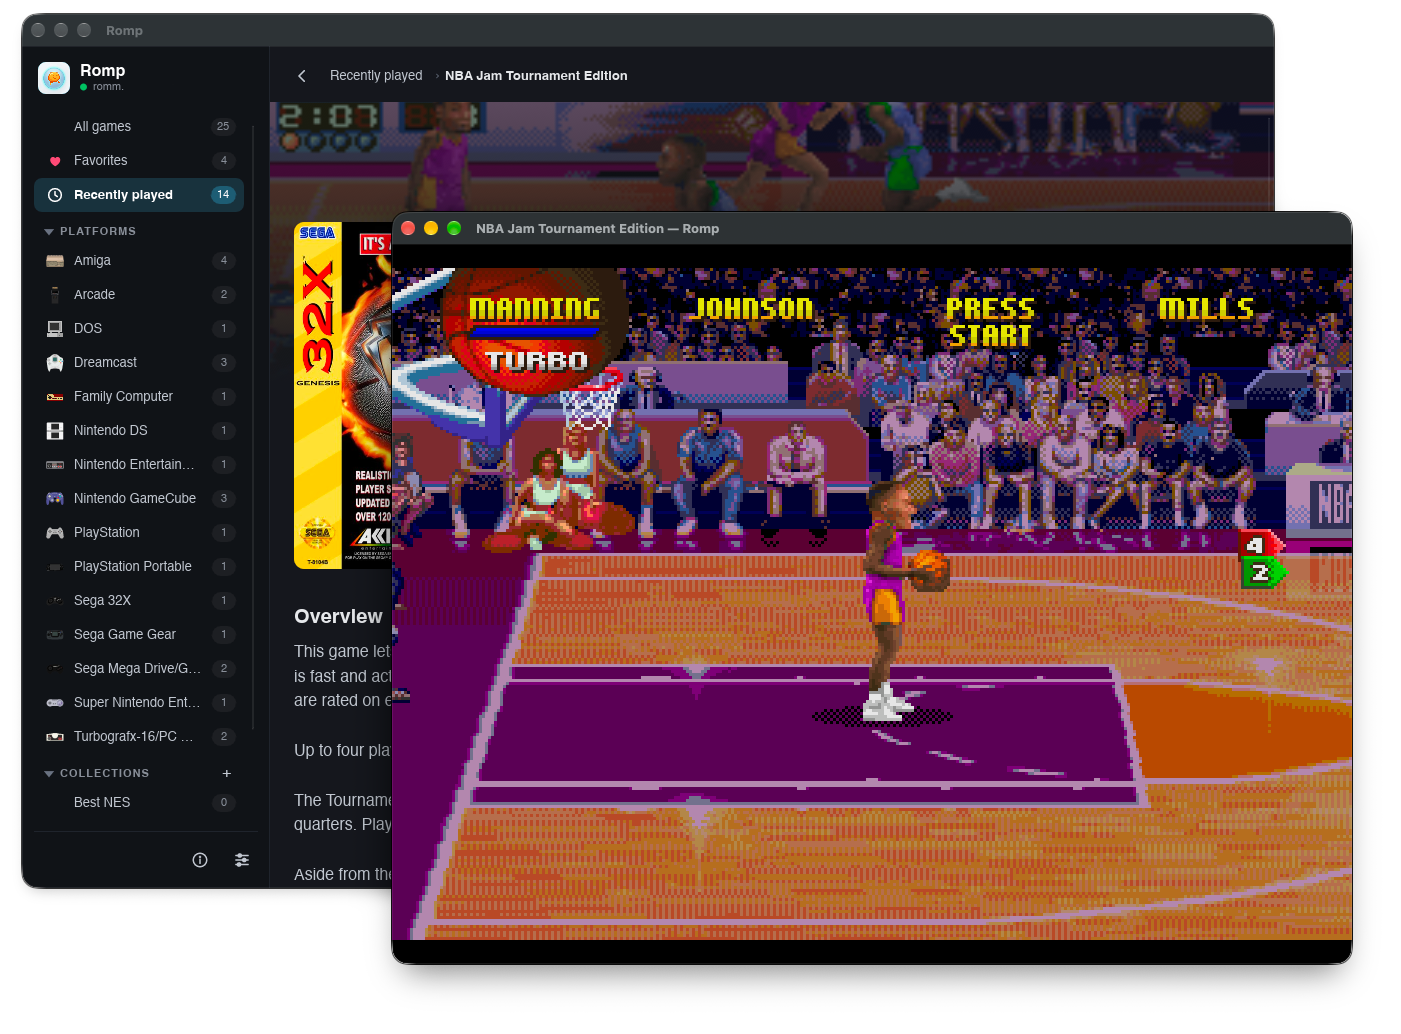
Task: Click Recently played breadcrumb link
Action: pyautogui.click(x=376, y=76)
